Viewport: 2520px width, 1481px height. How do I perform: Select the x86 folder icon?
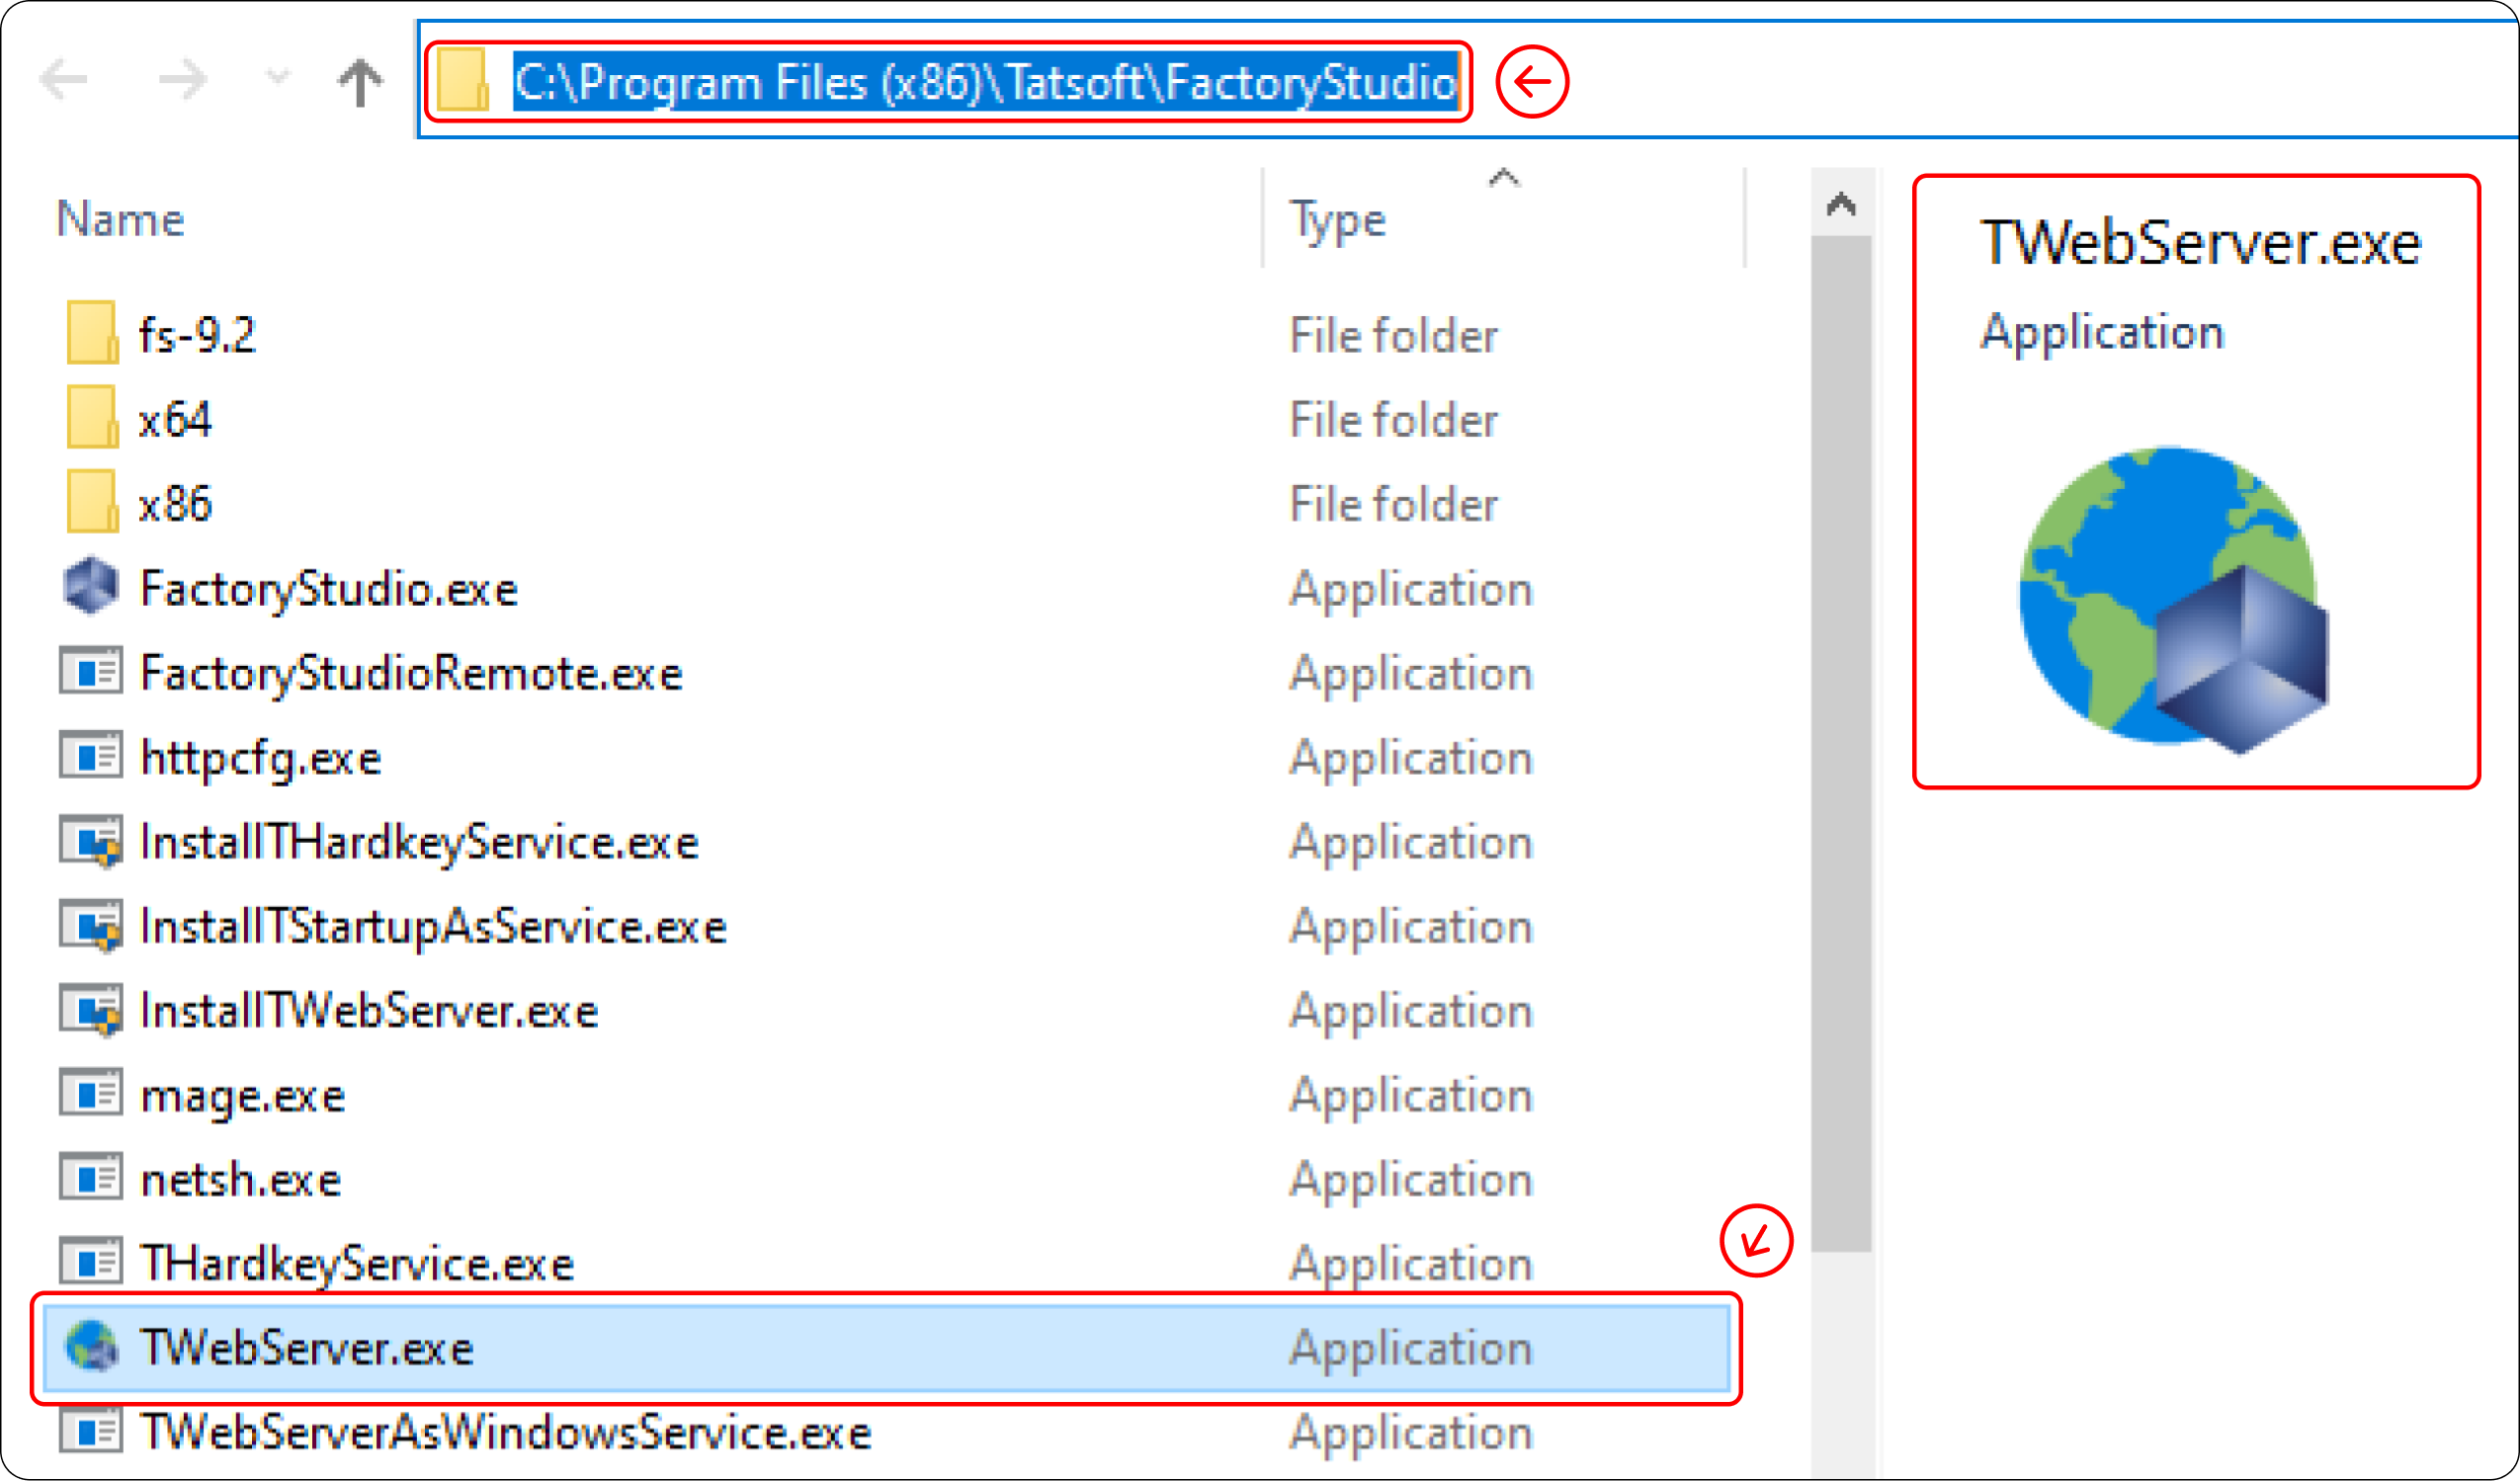92,501
